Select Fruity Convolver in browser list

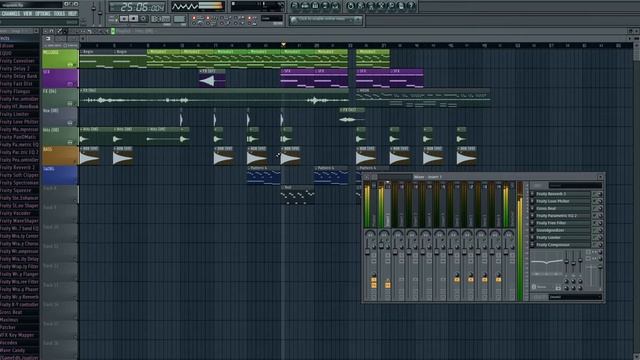coord(17,61)
